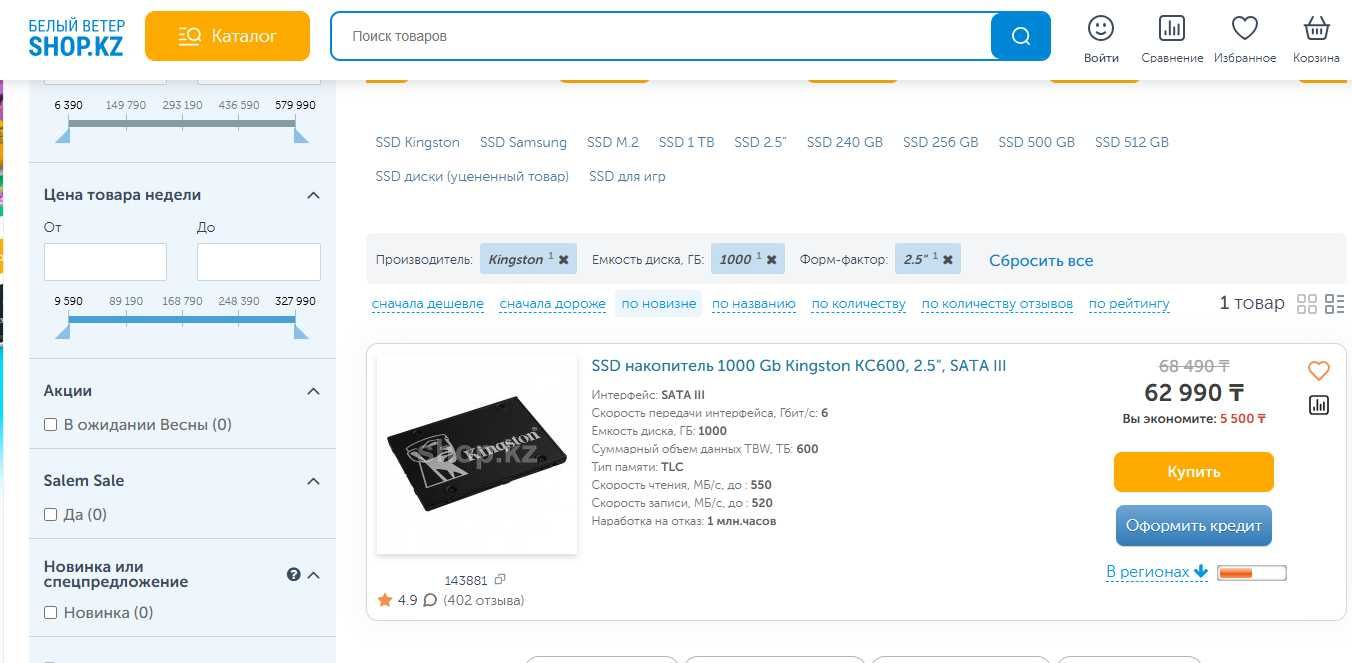Collapse the Акции filter section
1352x663 pixels.
point(313,391)
